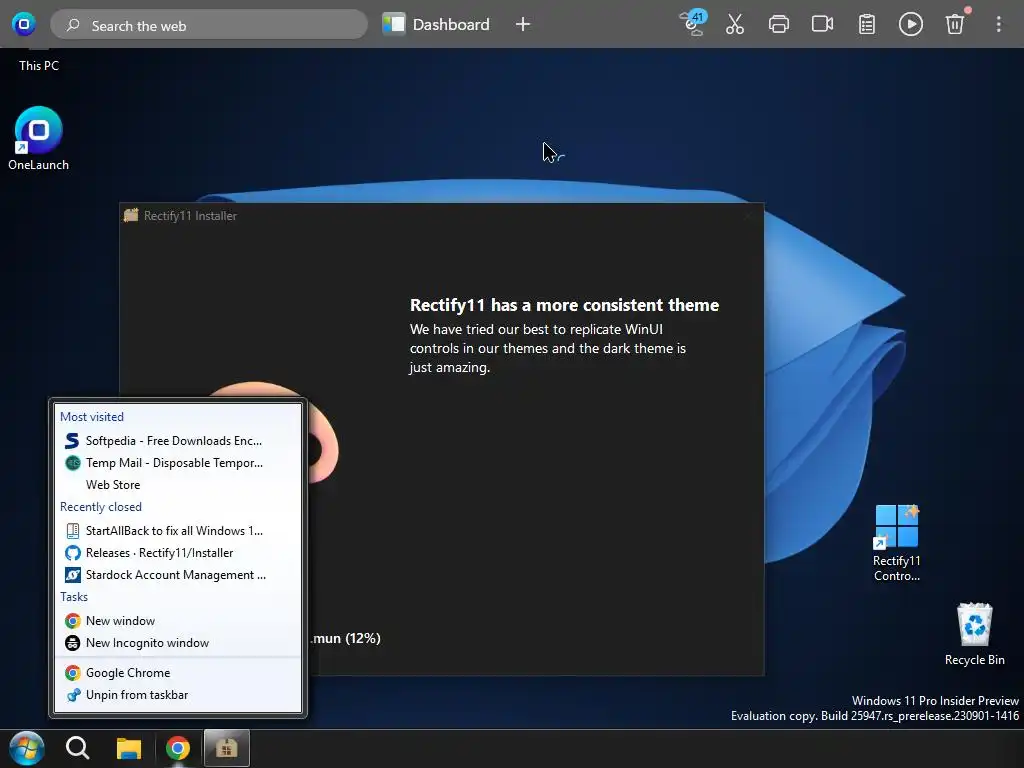Select the OneLaunch desktop shortcut
Image resolution: width=1024 pixels, height=768 pixels.
[39, 138]
